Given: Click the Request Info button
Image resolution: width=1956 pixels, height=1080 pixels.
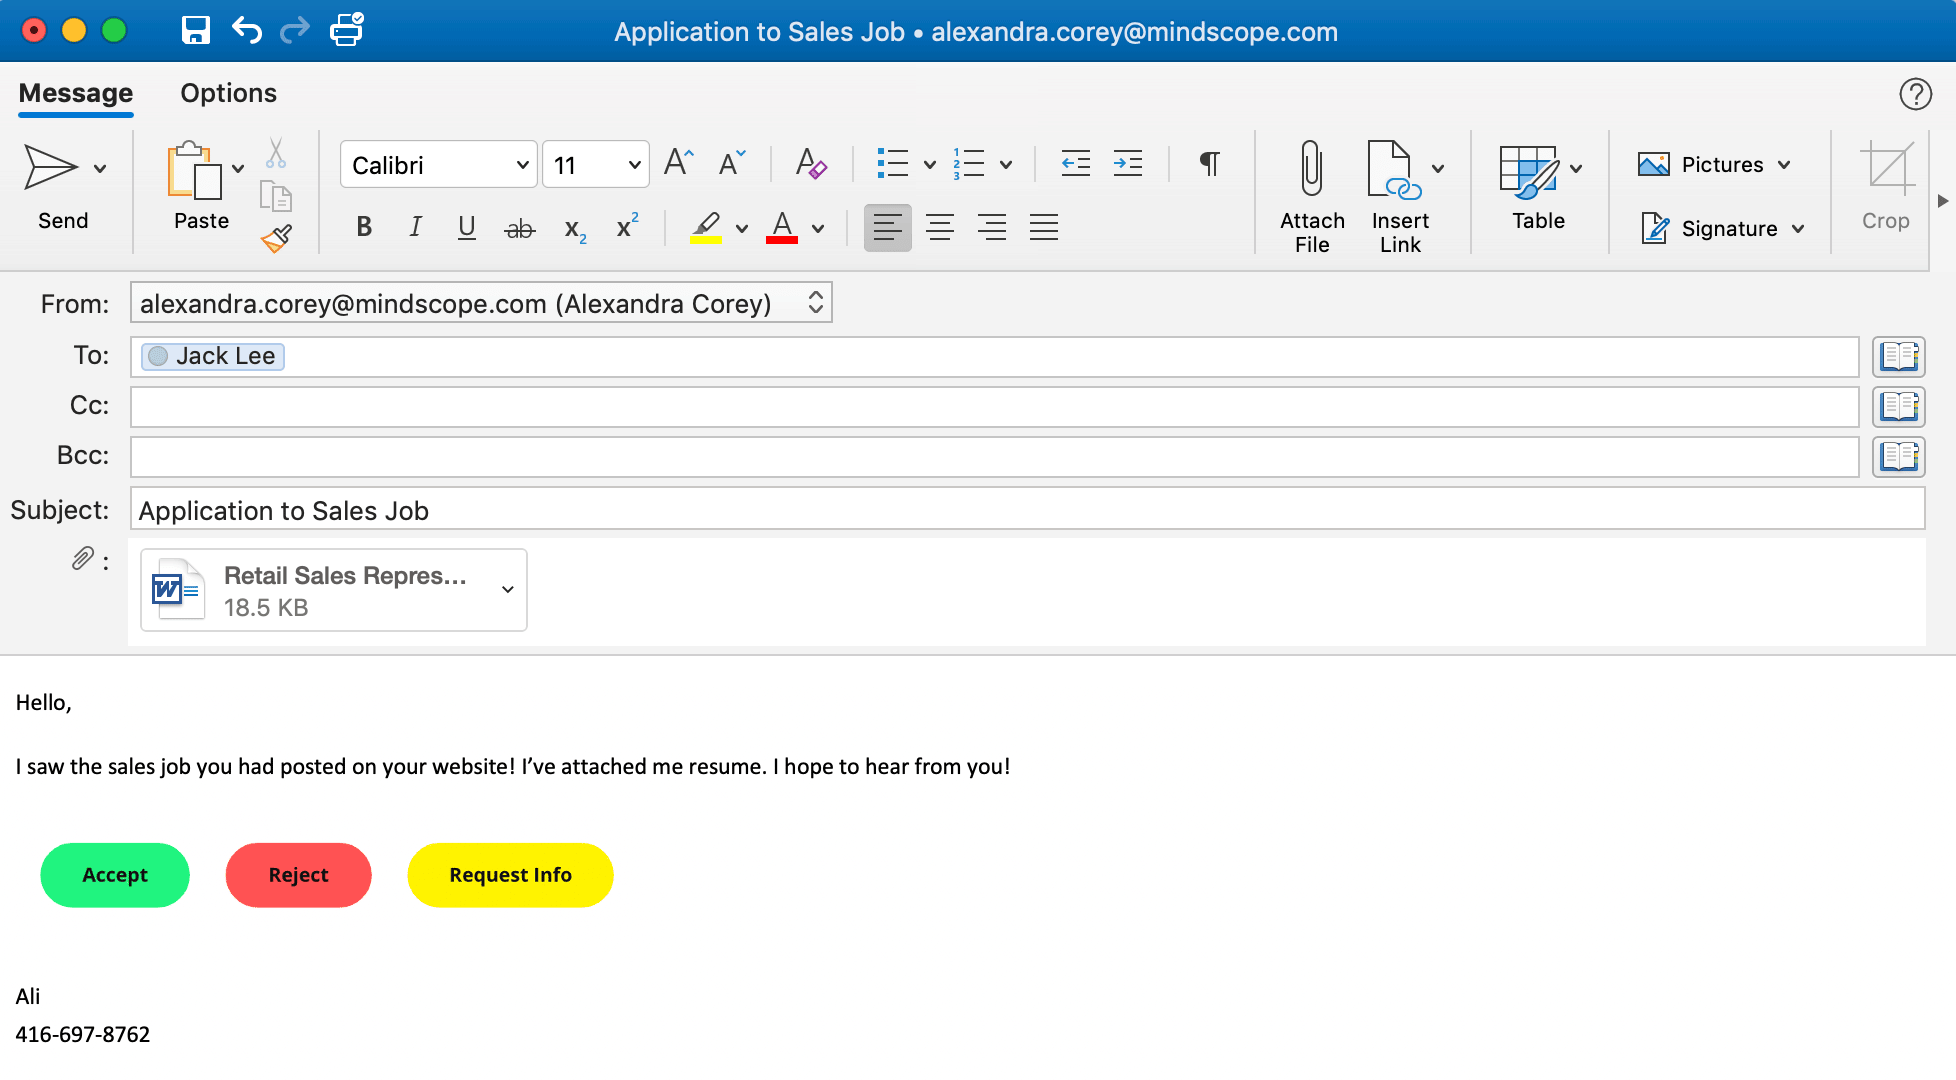Looking at the screenshot, I should (x=510, y=875).
